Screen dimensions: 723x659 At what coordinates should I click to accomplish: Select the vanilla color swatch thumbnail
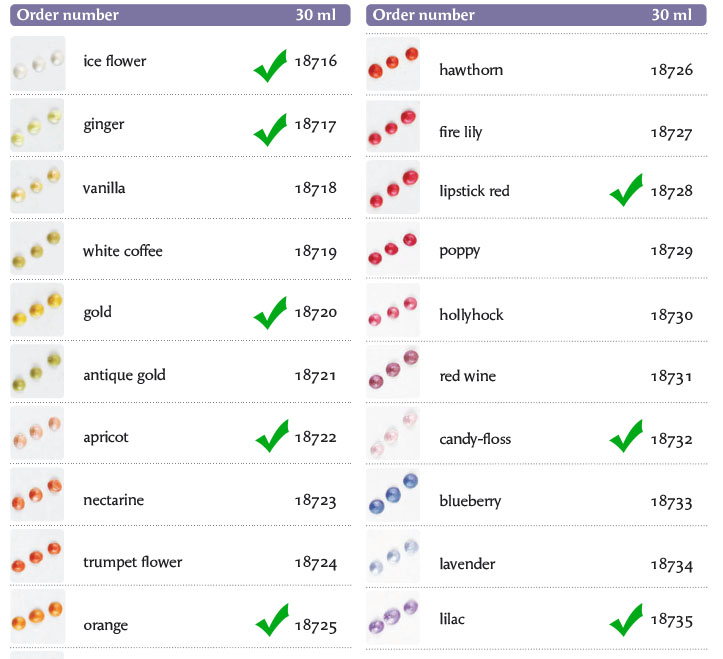[x=37, y=187]
